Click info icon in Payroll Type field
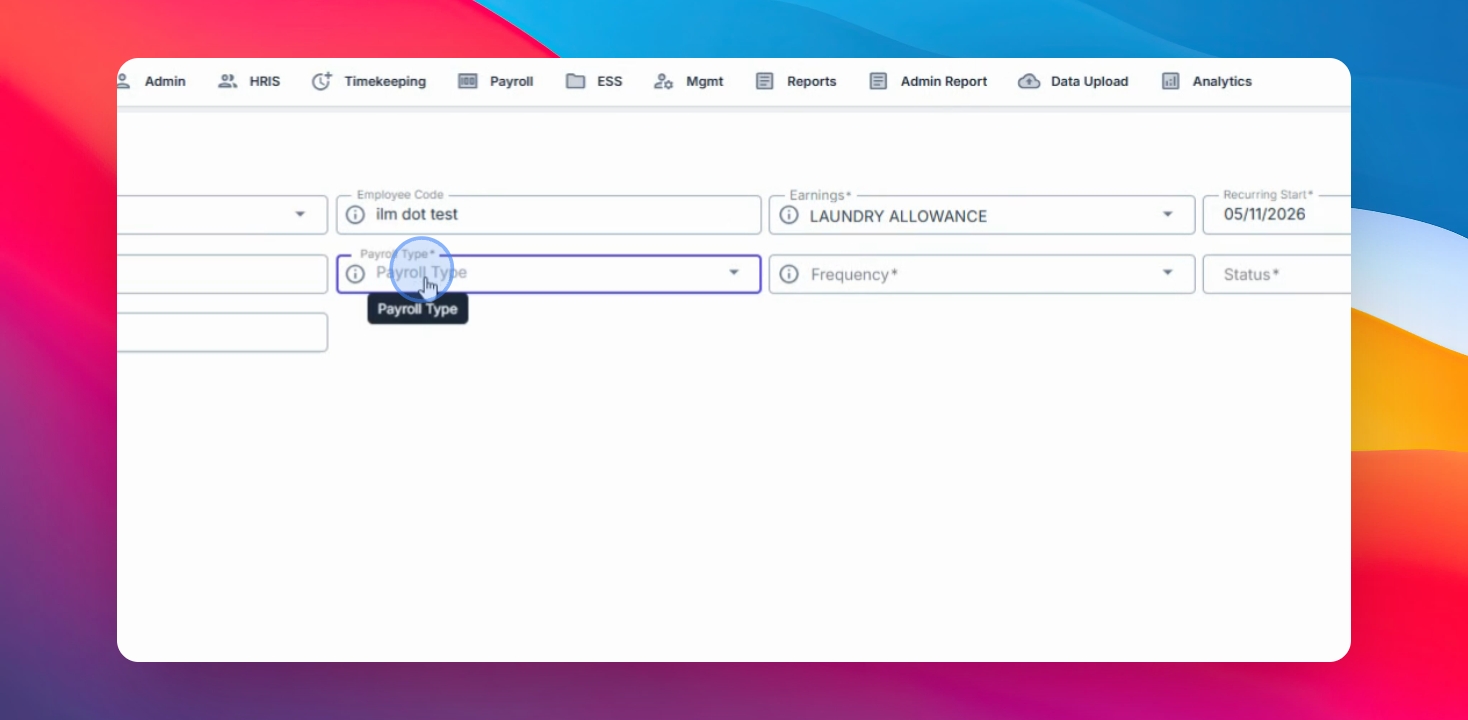This screenshot has height=720, width=1468. click(x=355, y=274)
